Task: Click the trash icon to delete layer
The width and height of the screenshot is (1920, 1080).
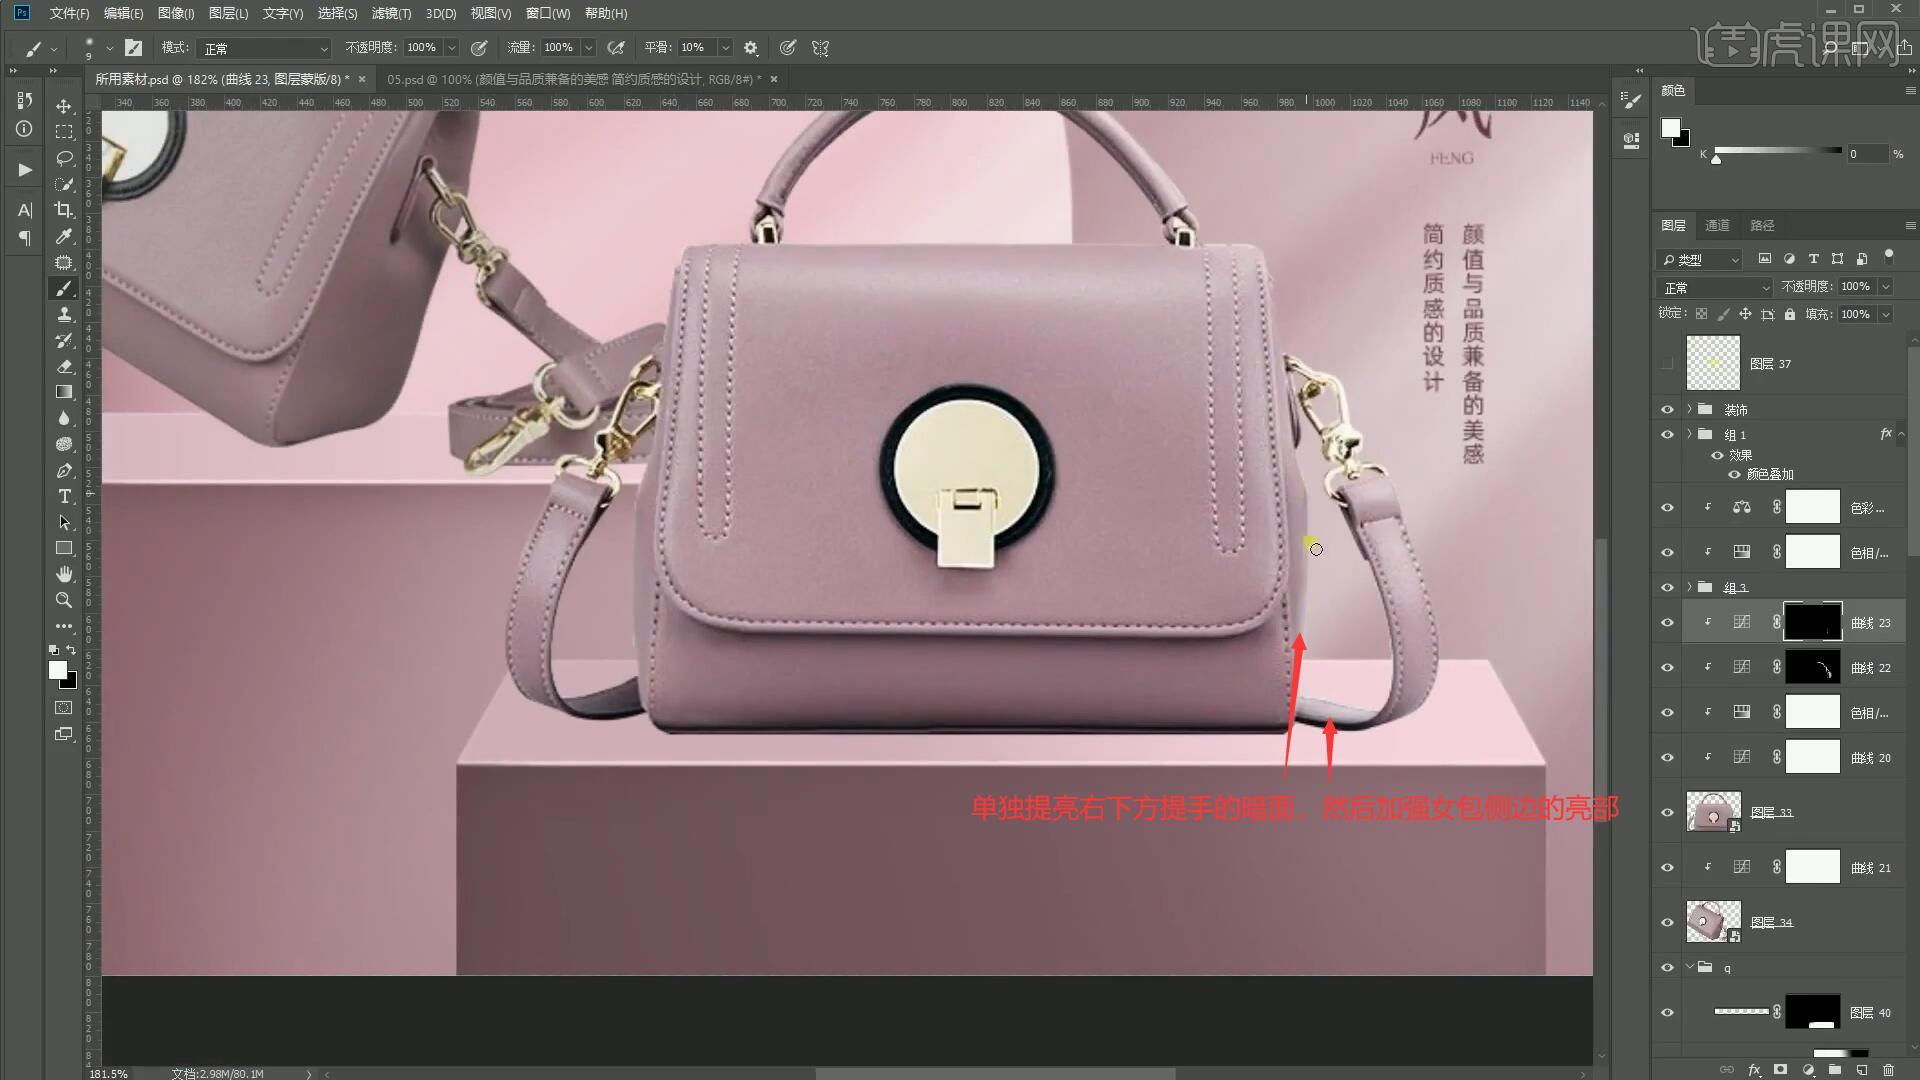Action: pos(1888,1070)
